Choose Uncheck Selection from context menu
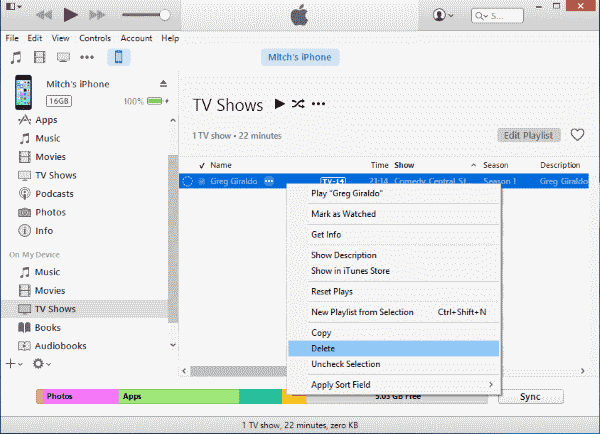 346,364
